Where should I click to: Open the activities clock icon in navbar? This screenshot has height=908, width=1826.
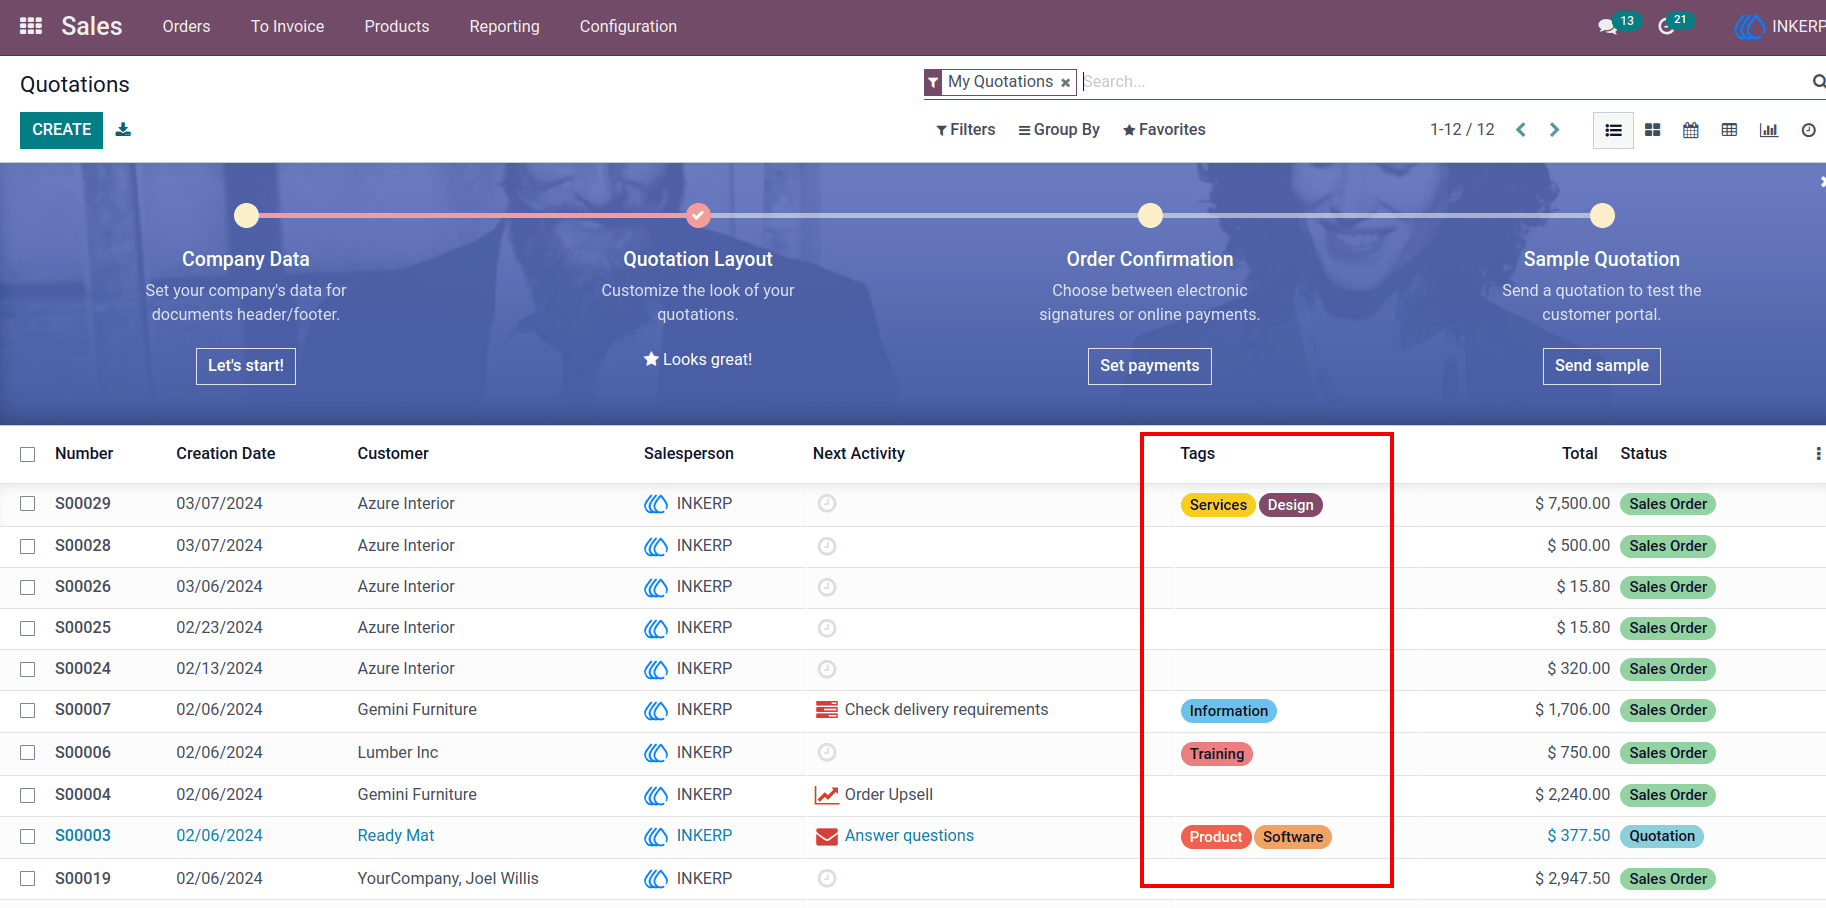pyautogui.click(x=1666, y=27)
